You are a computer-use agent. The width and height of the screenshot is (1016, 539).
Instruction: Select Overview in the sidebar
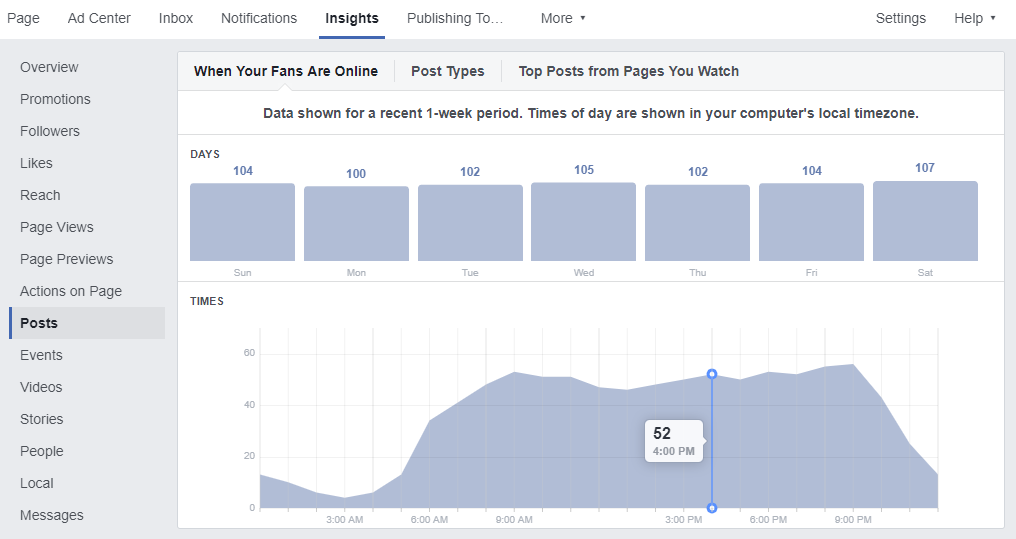49,67
